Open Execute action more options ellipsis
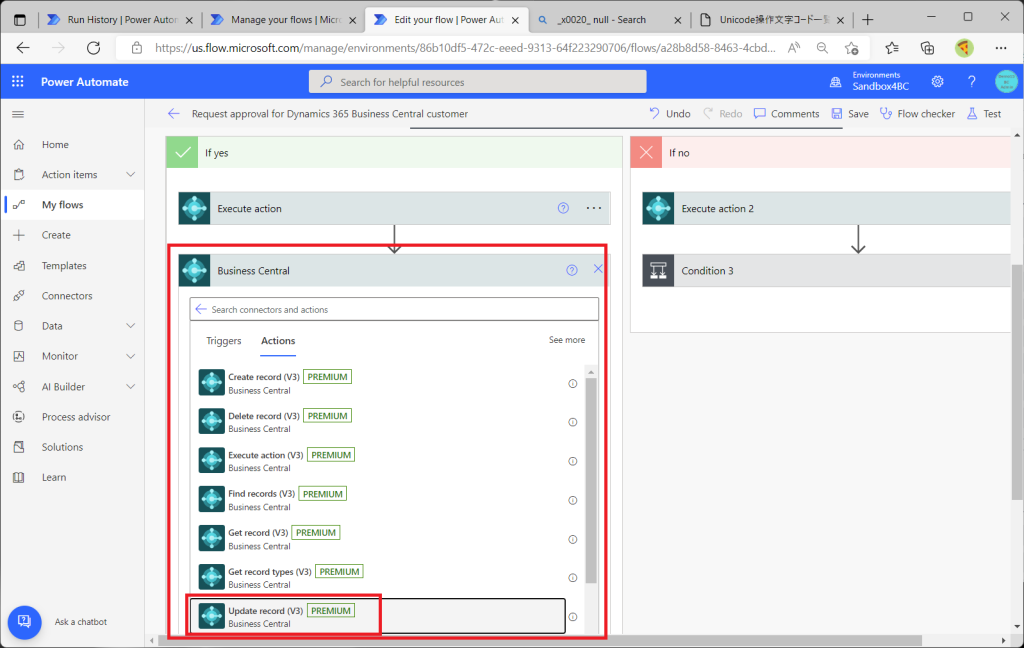This screenshot has height=648, width=1024. pyautogui.click(x=594, y=208)
